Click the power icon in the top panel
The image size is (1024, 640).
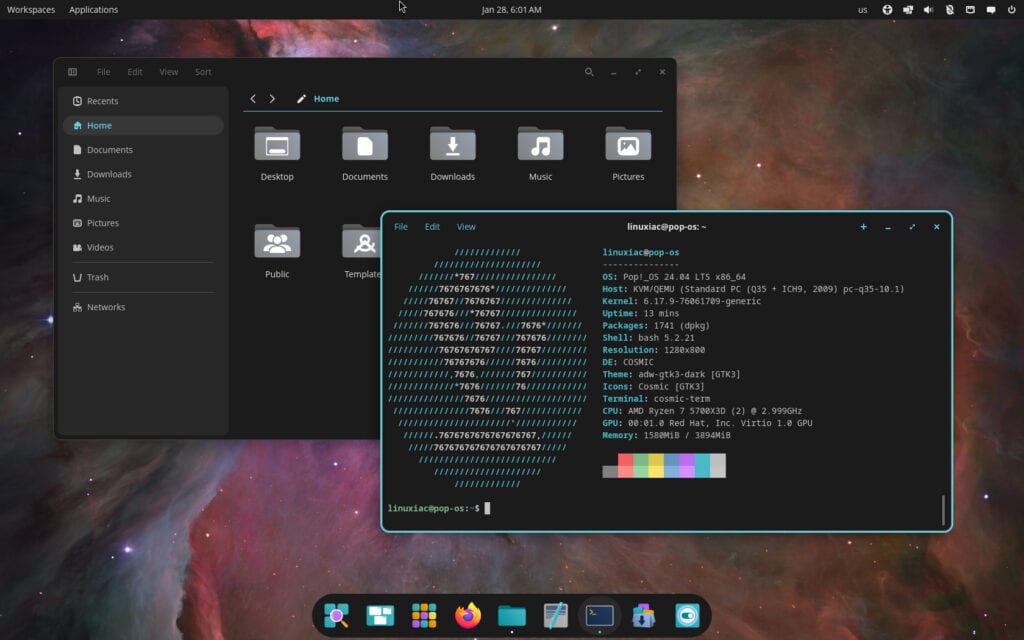tap(1010, 9)
